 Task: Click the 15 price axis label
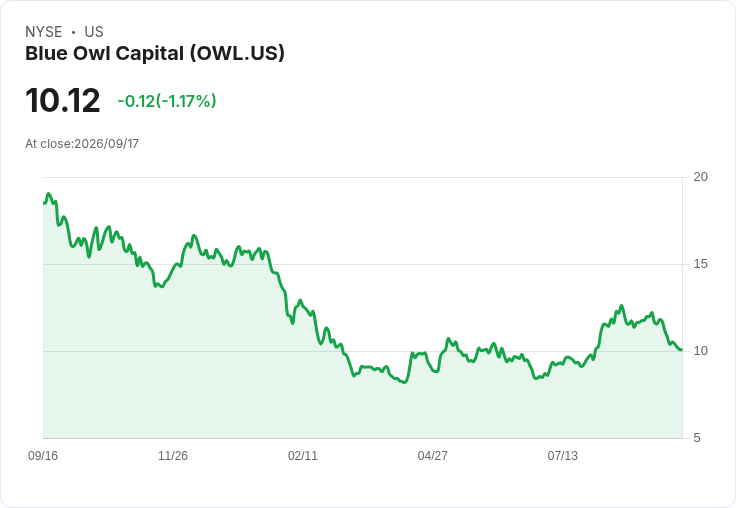pyautogui.click(x=700, y=264)
